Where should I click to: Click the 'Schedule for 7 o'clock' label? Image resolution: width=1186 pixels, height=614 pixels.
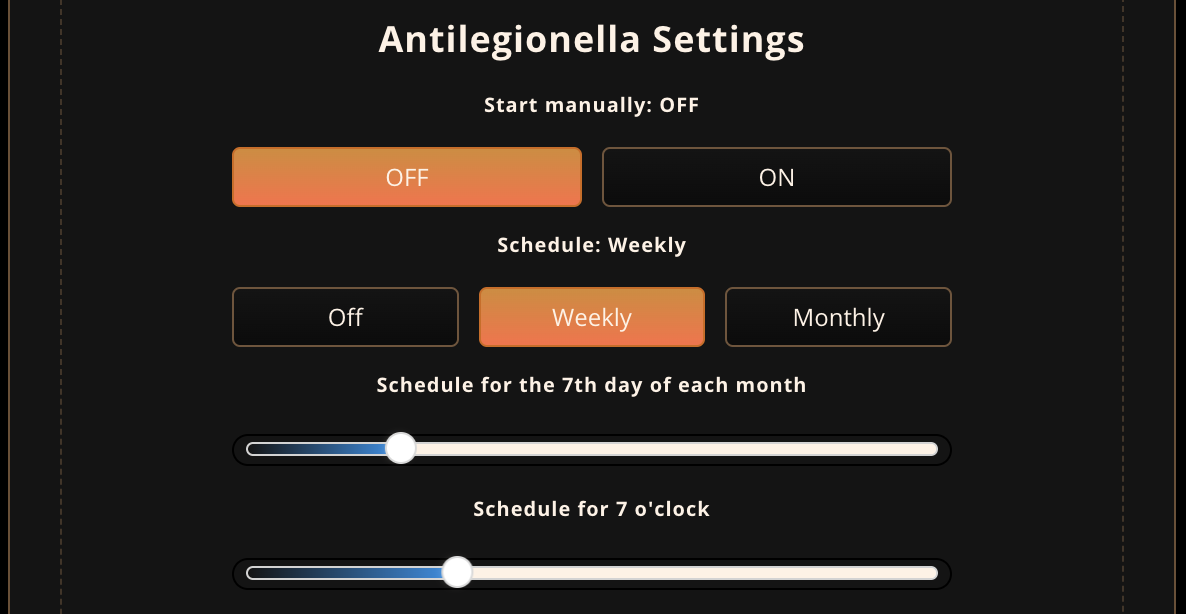(591, 509)
